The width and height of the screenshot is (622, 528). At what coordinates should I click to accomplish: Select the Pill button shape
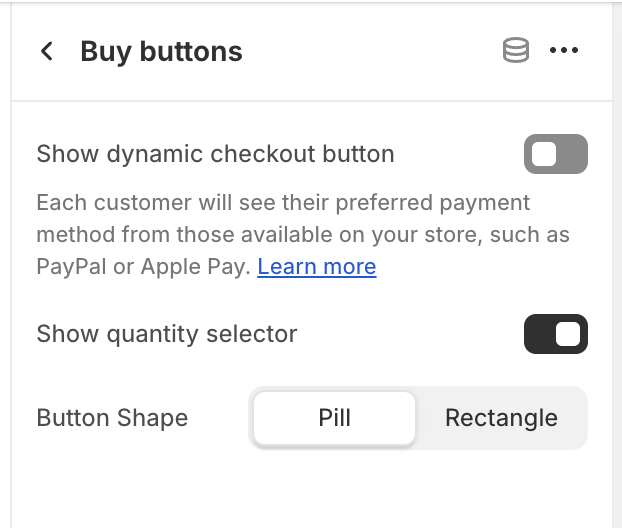point(334,418)
